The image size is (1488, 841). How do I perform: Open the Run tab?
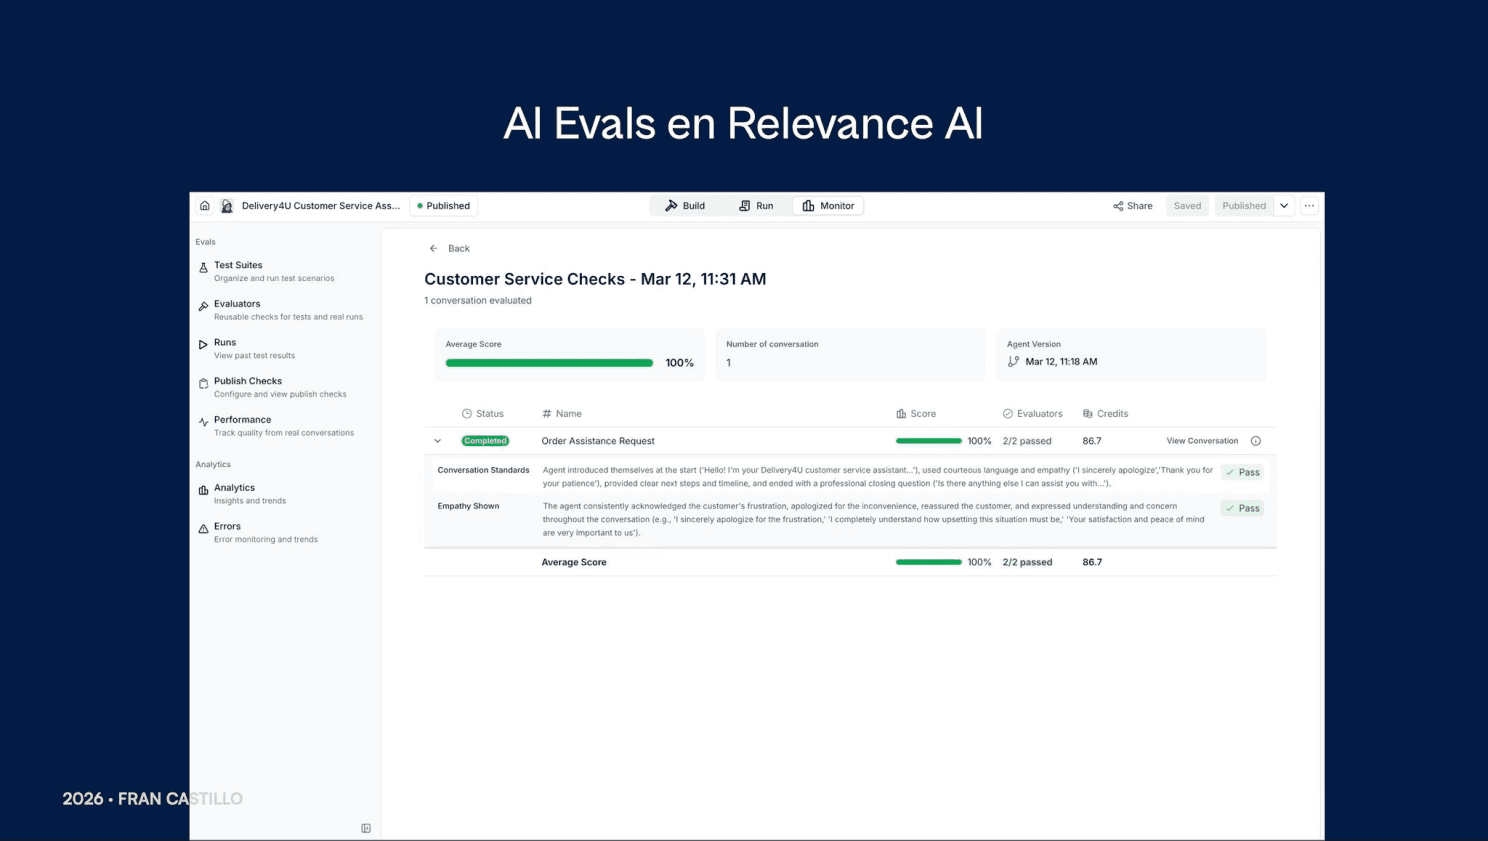pos(756,206)
